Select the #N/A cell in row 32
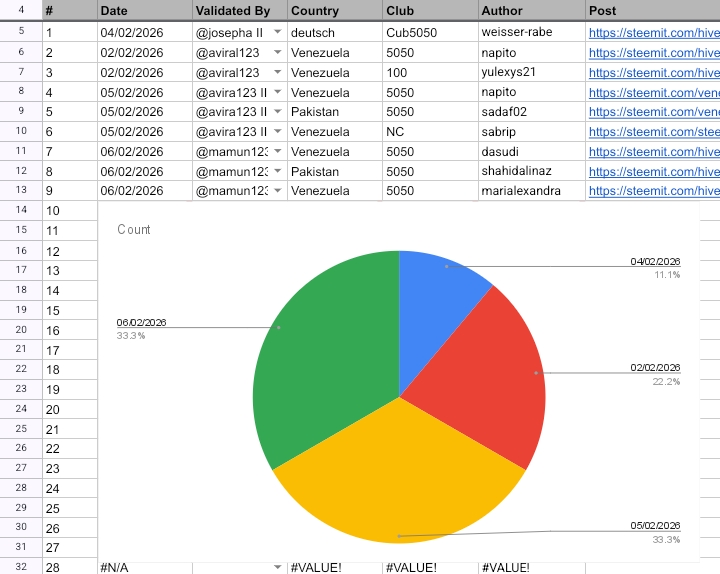Screen dimensions: 720x574 click(x=145, y=568)
